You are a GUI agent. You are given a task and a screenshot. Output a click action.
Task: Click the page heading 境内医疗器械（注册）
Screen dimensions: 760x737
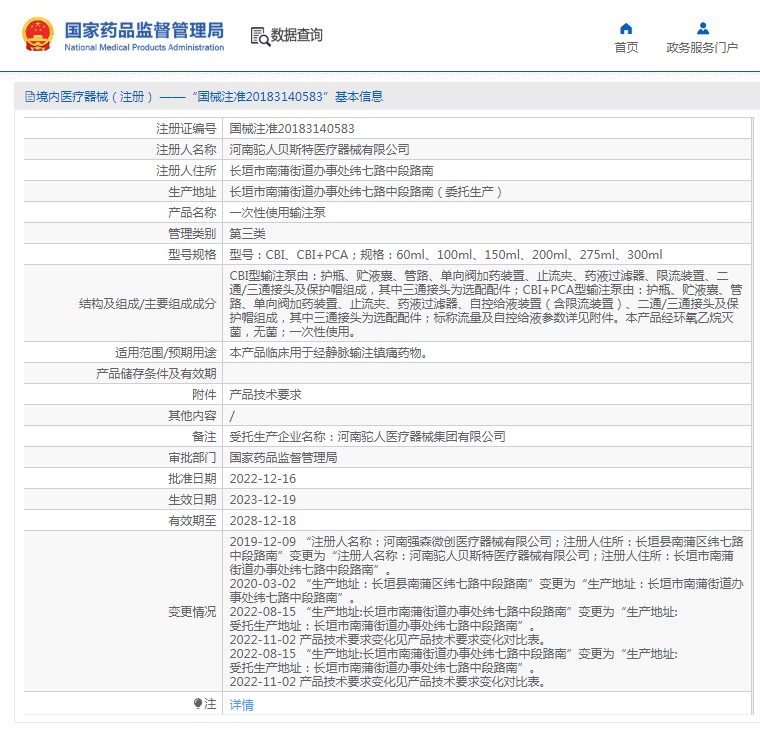tap(95, 97)
